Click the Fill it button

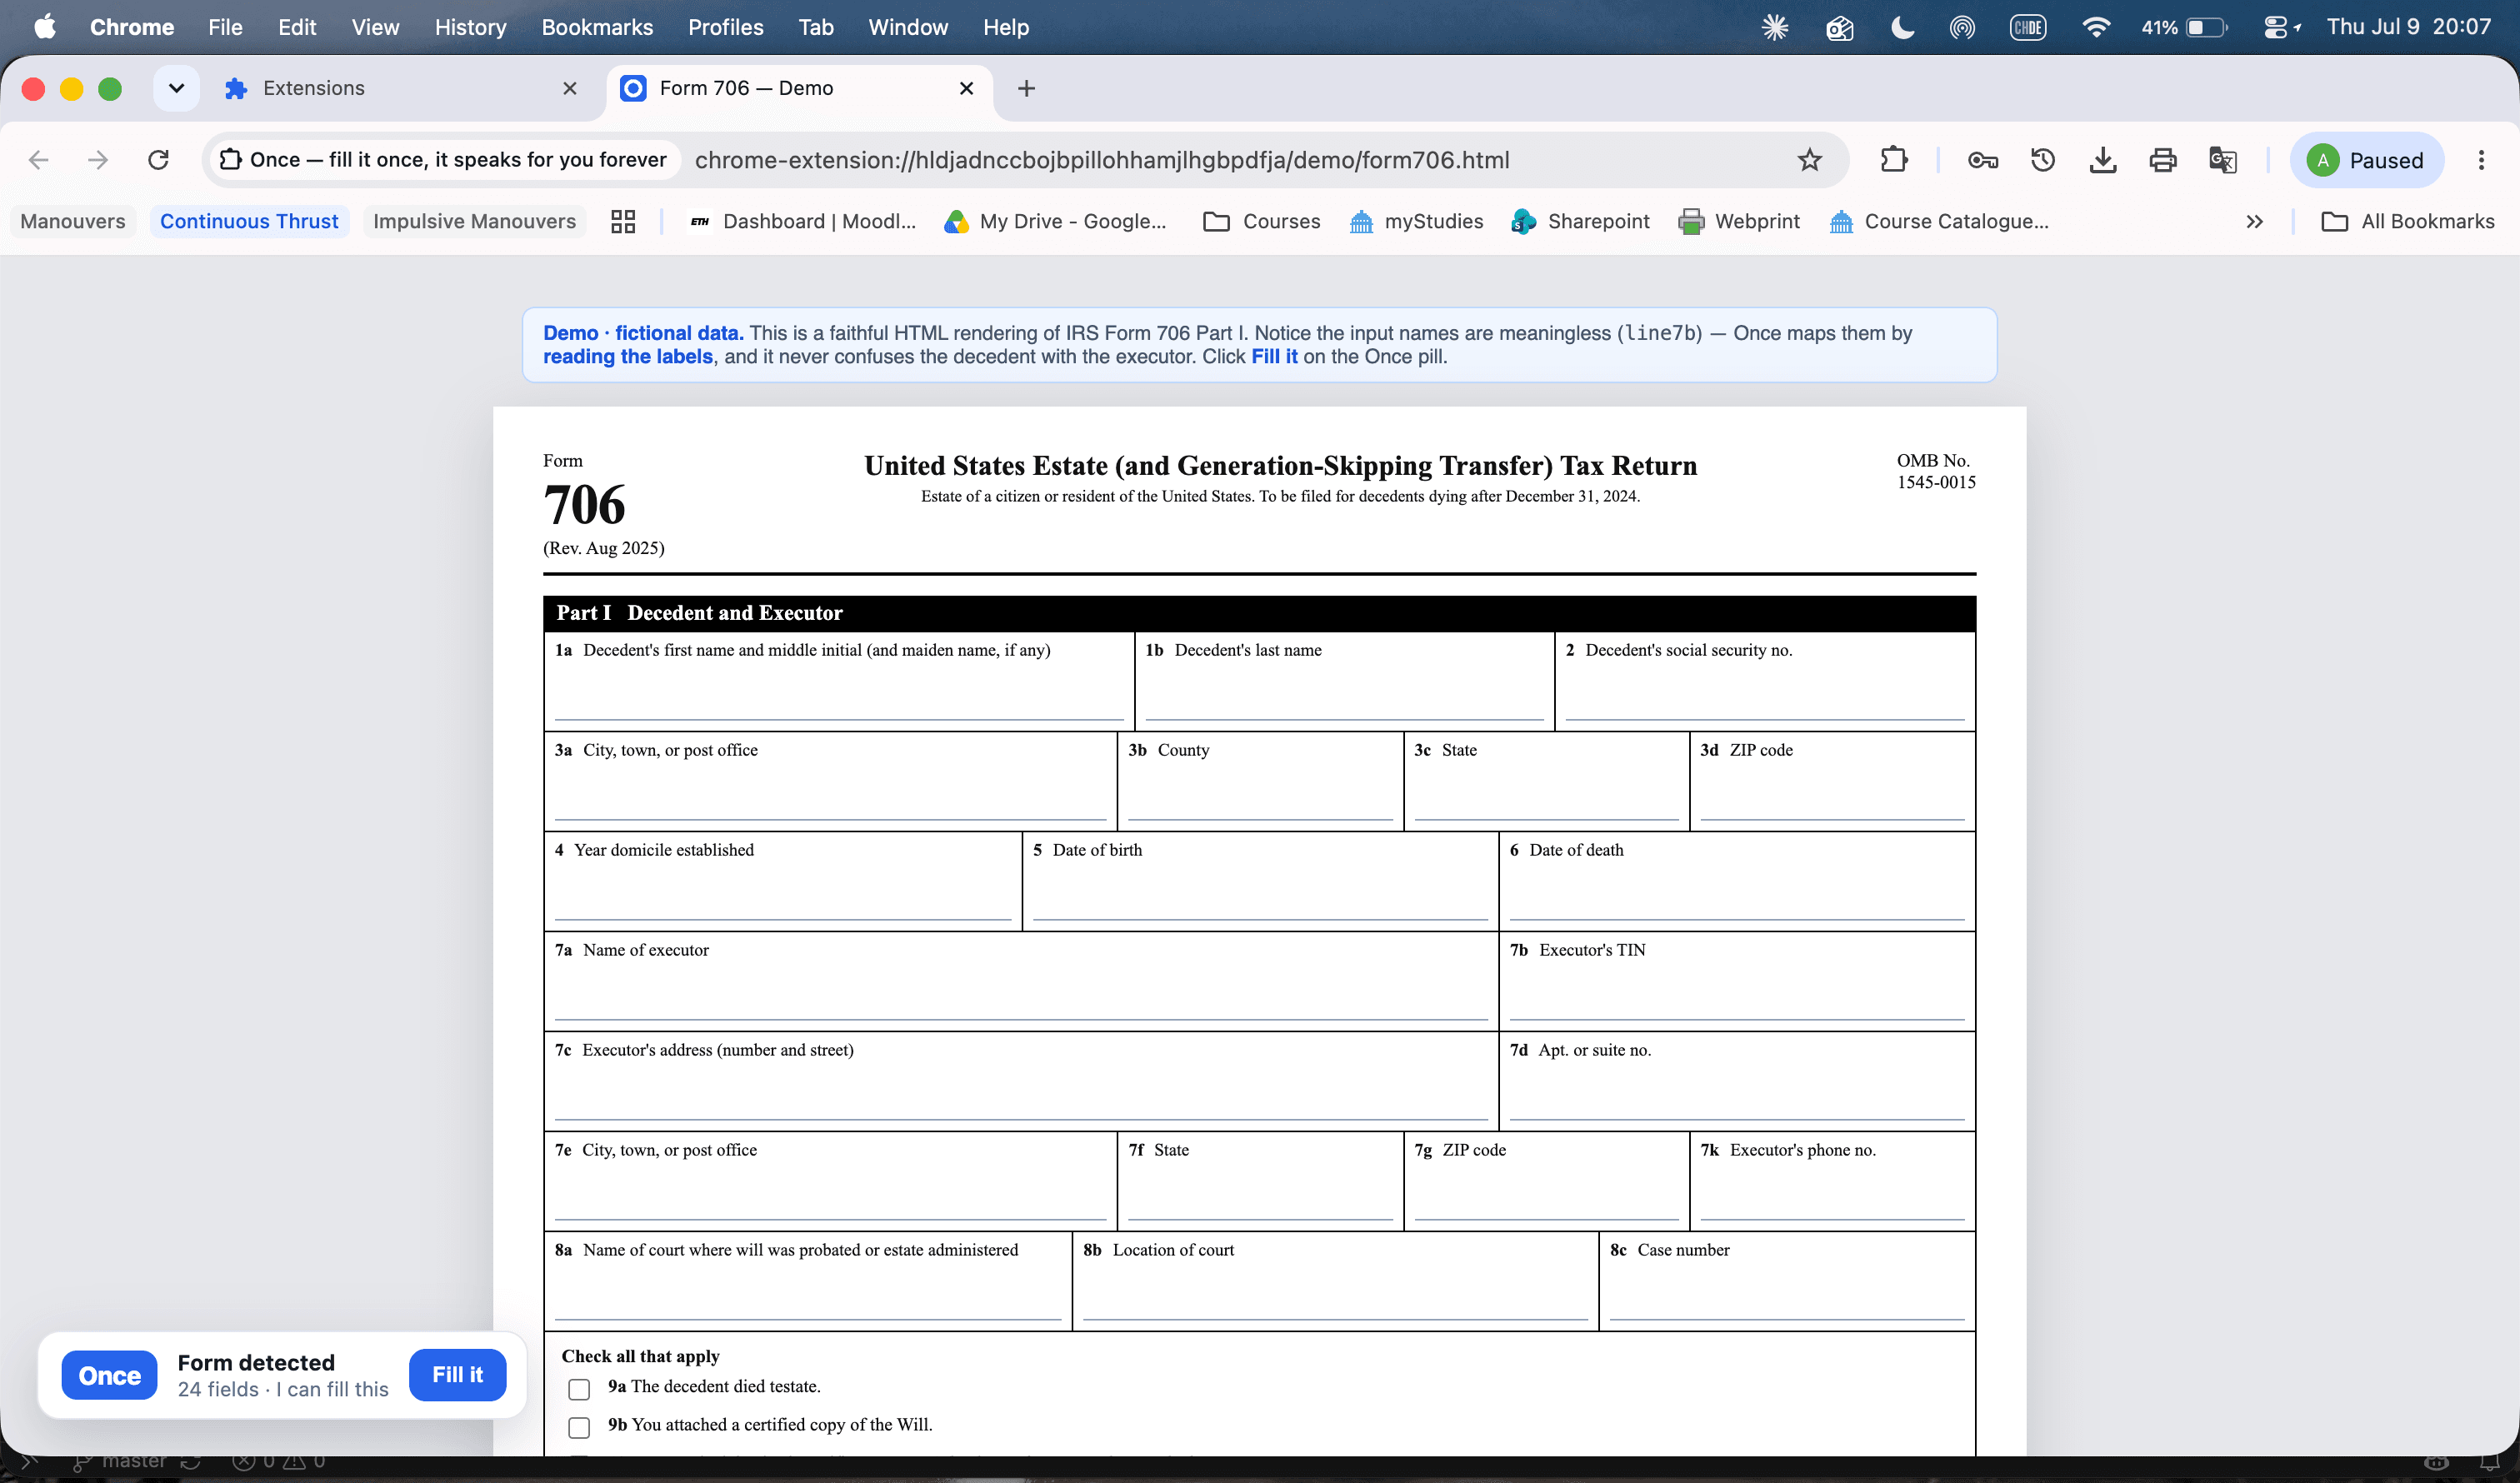coord(457,1374)
